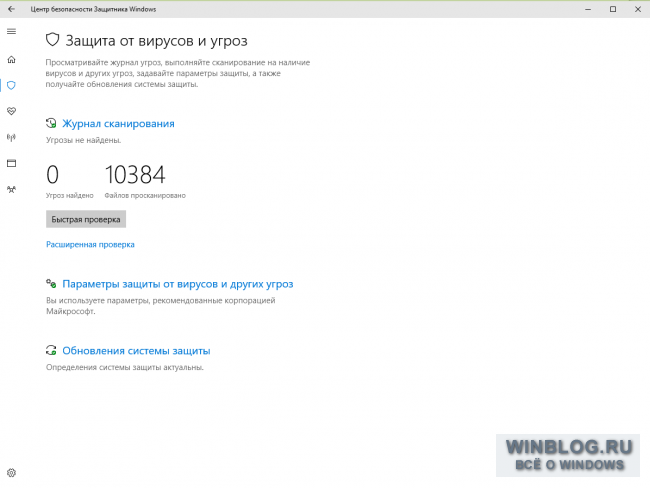Click the protection settings gears icon
The image size is (650, 488).
click(x=51, y=284)
